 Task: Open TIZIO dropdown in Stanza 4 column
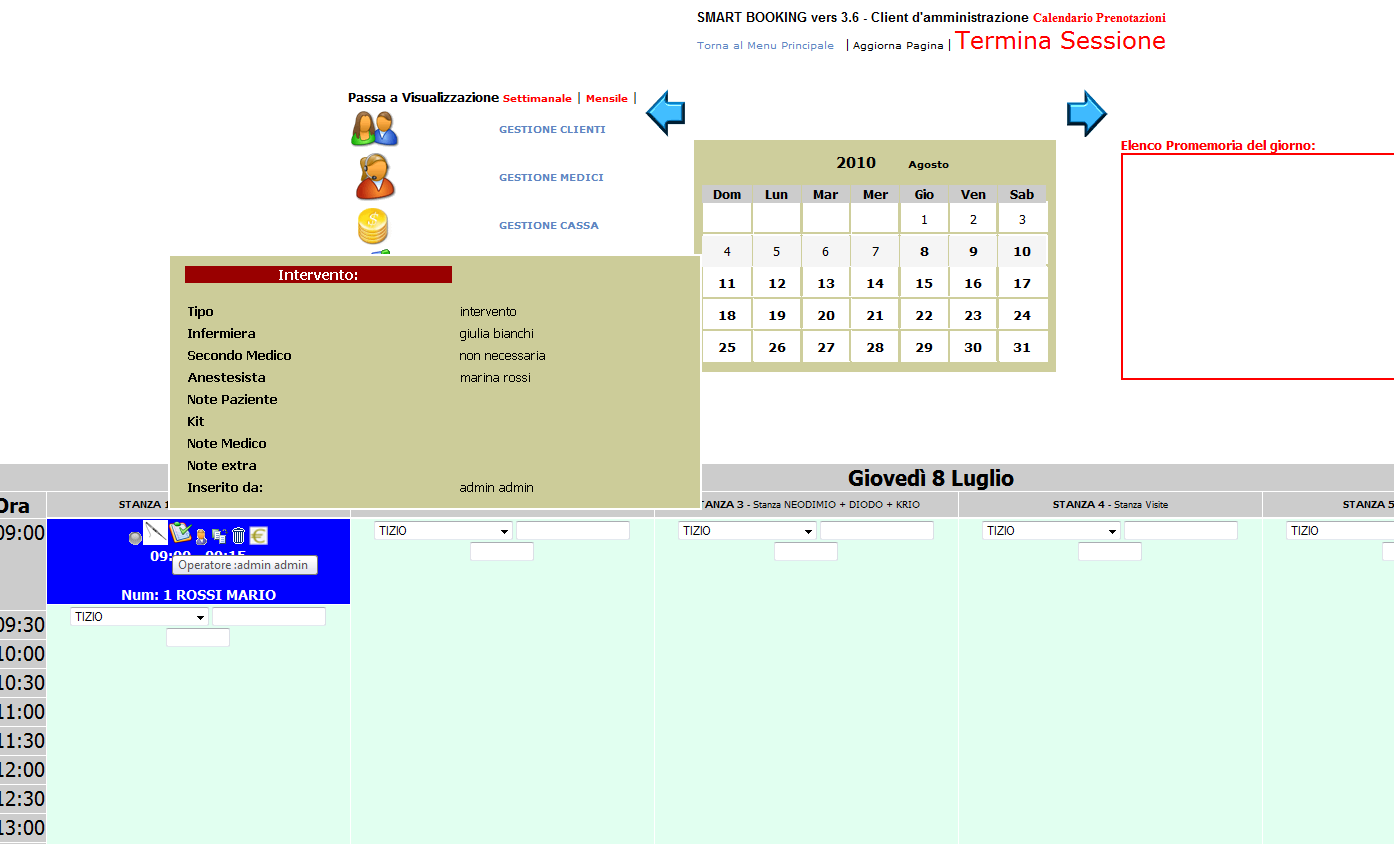click(1052, 531)
